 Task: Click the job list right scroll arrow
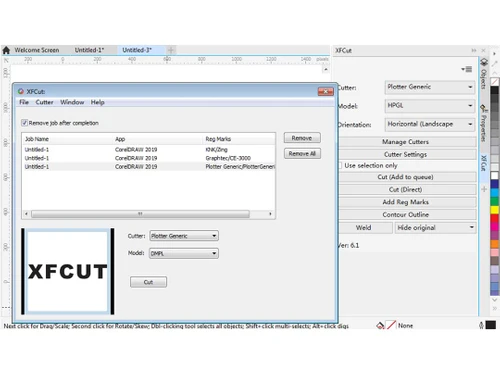click(x=270, y=214)
